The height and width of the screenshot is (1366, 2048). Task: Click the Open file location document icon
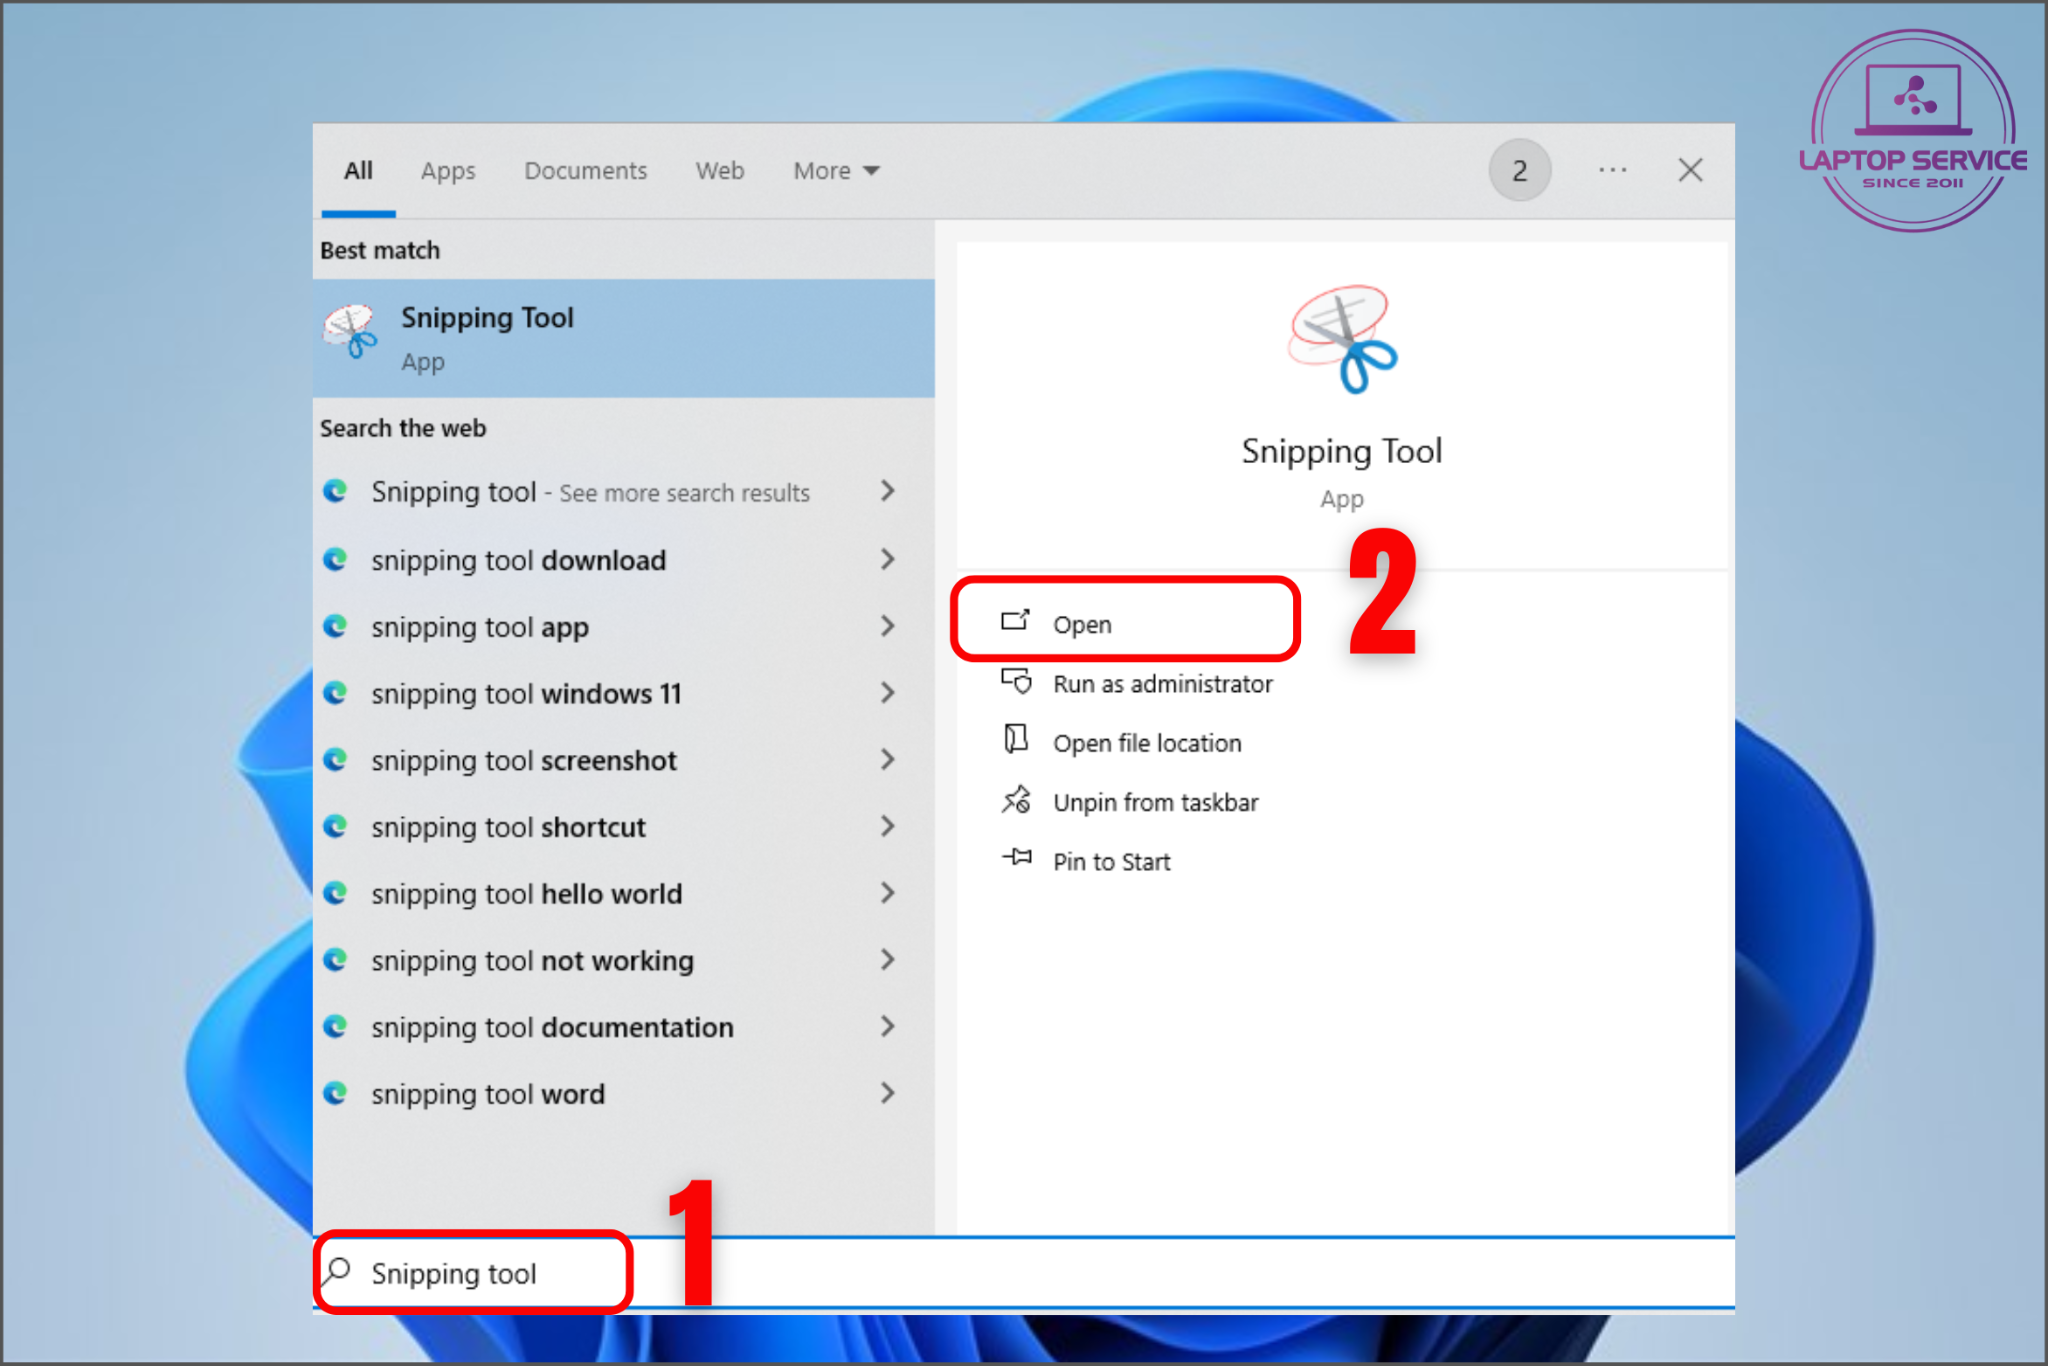click(1015, 740)
